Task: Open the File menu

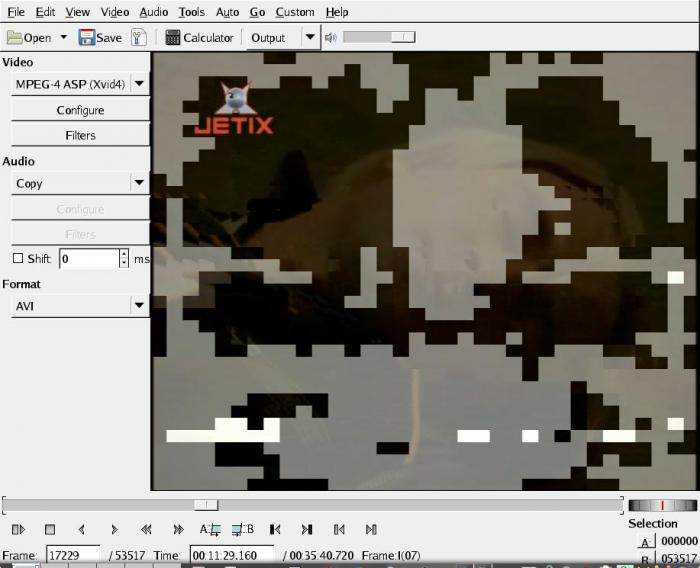Action: [x=16, y=12]
